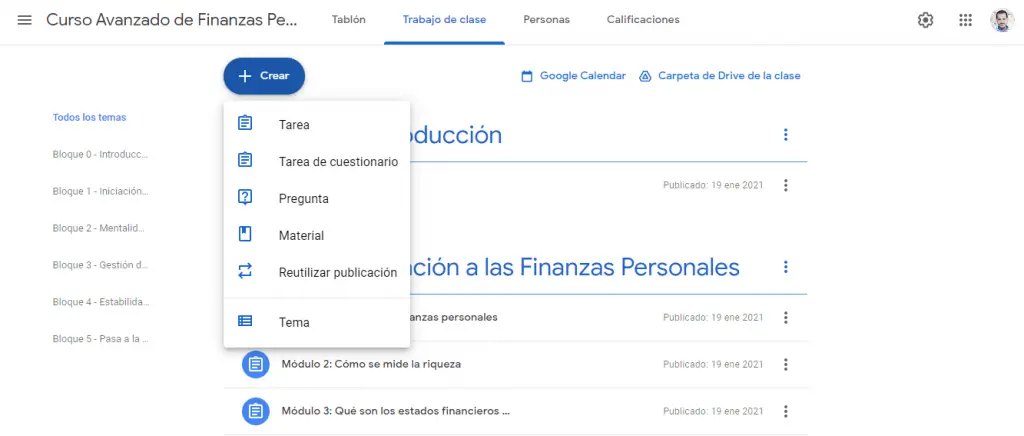Click the partially hidden Introducción topic heading
The image size is (1024, 436).
tap(456, 135)
